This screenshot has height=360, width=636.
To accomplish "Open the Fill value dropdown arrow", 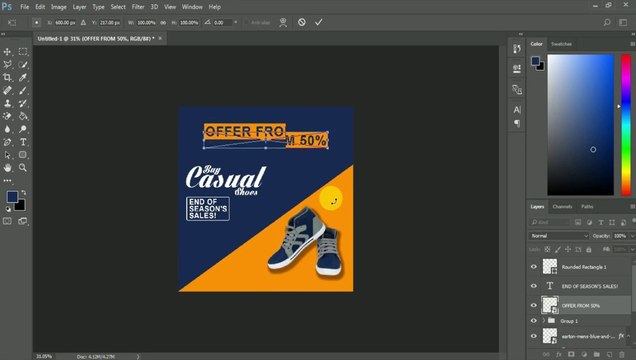I will pos(632,249).
